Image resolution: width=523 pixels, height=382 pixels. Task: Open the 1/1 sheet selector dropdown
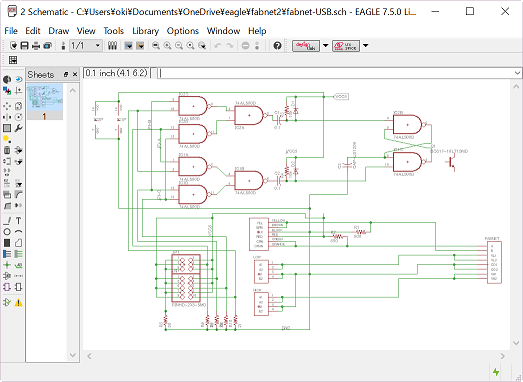86,45
